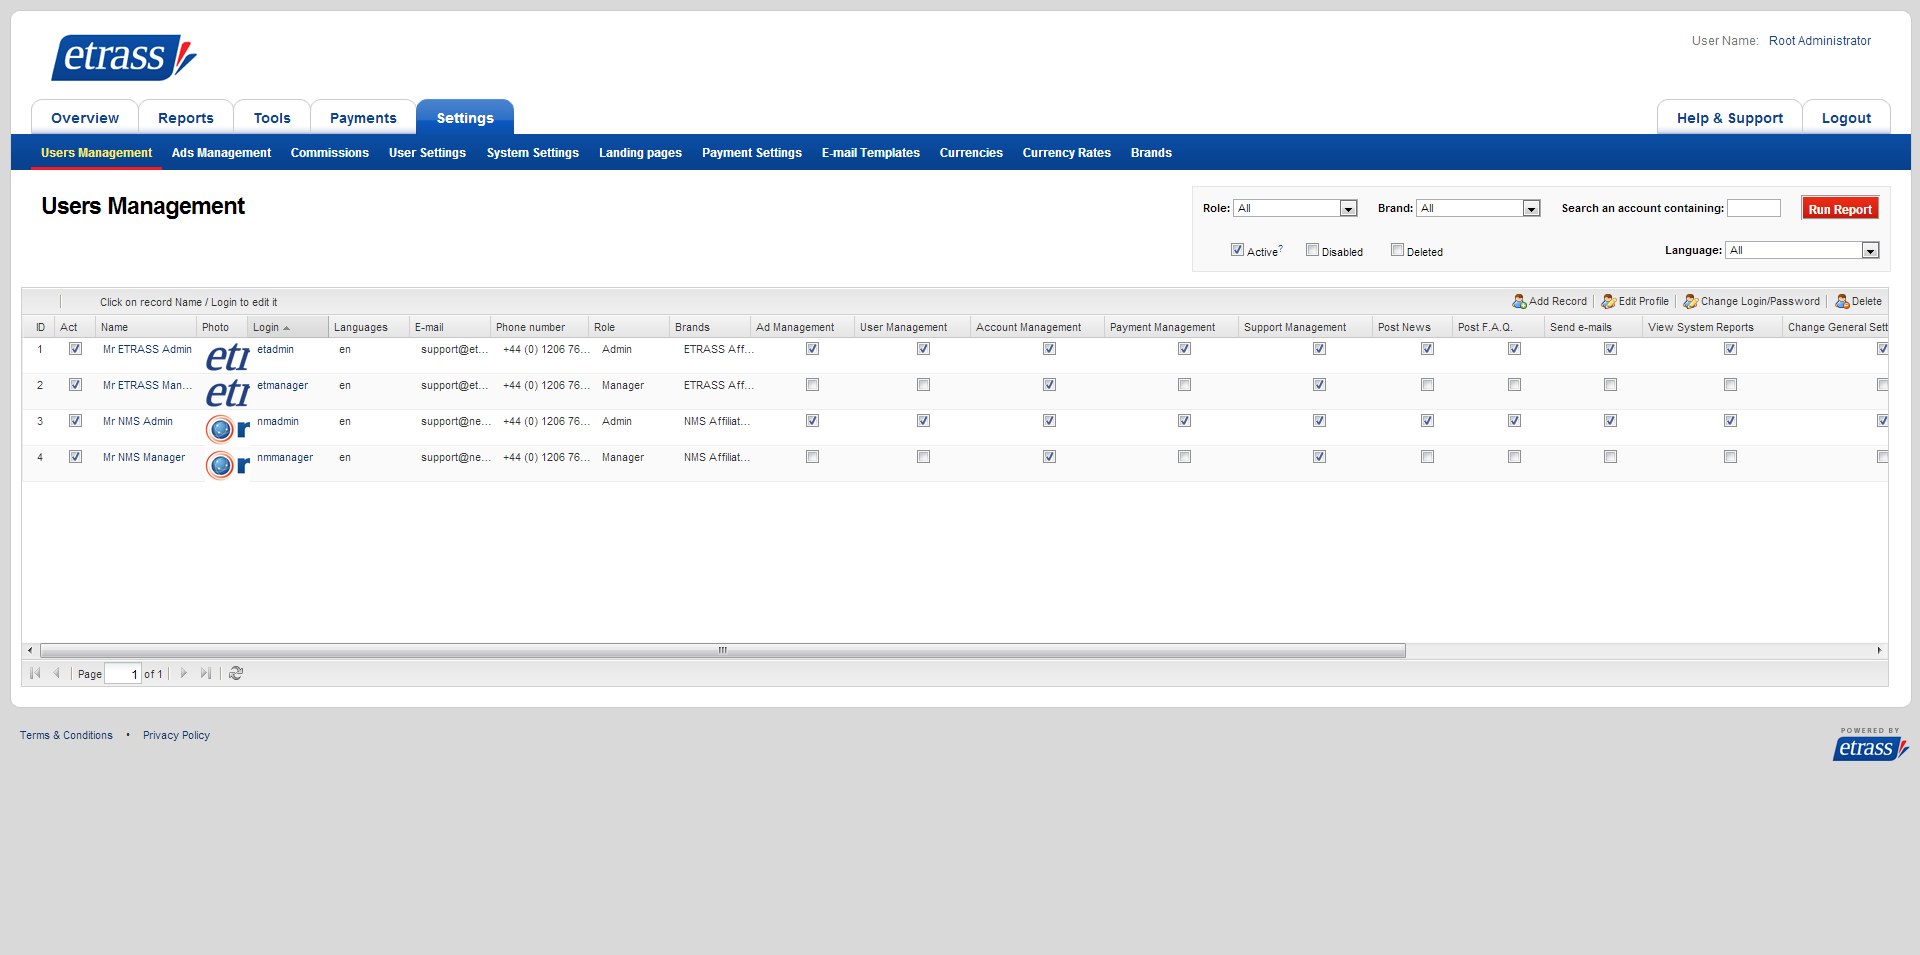Open the Privacy Policy link
Image resolution: width=1920 pixels, height=955 pixels.
pyautogui.click(x=176, y=736)
